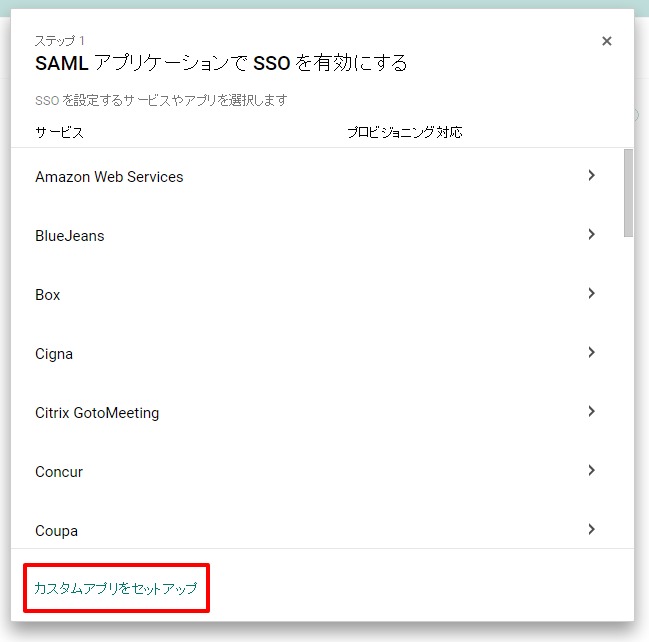Click the サービス column header
The width and height of the screenshot is (649, 642).
[x=59, y=132]
